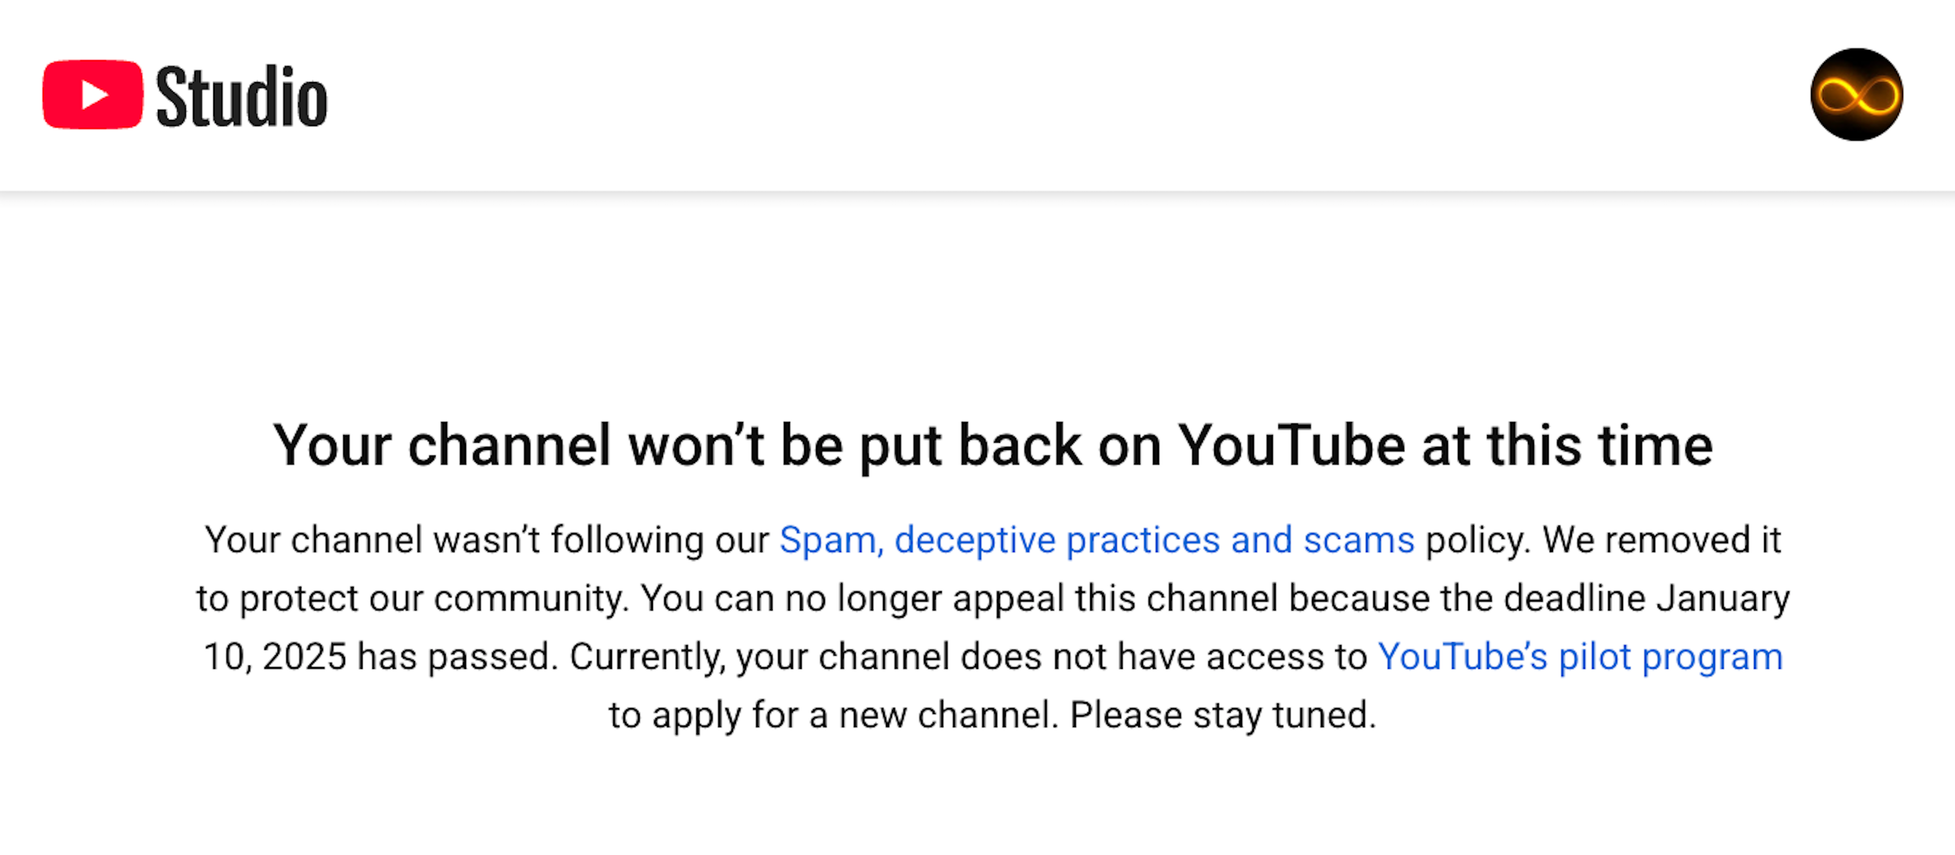Open Spam, deceptive practices and scams policy link
1955x855 pixels.
pos(1096,540)
